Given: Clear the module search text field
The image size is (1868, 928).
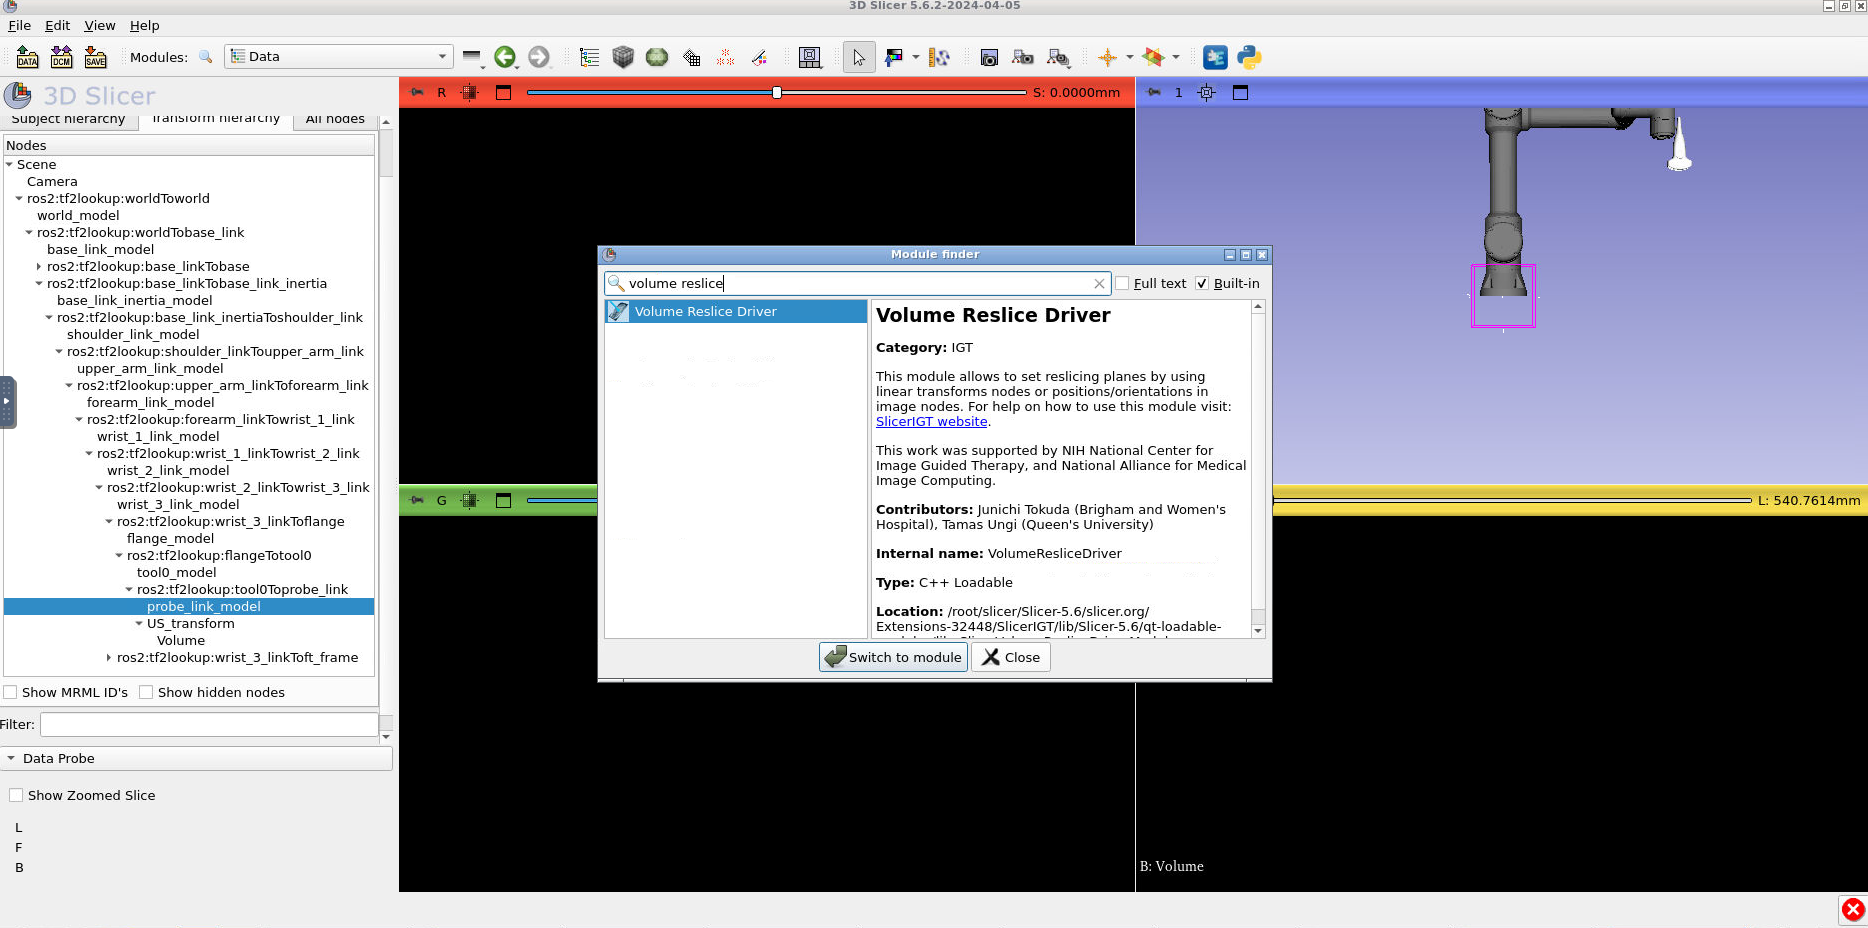Looking at the screenshot, I should [1099, 283].
